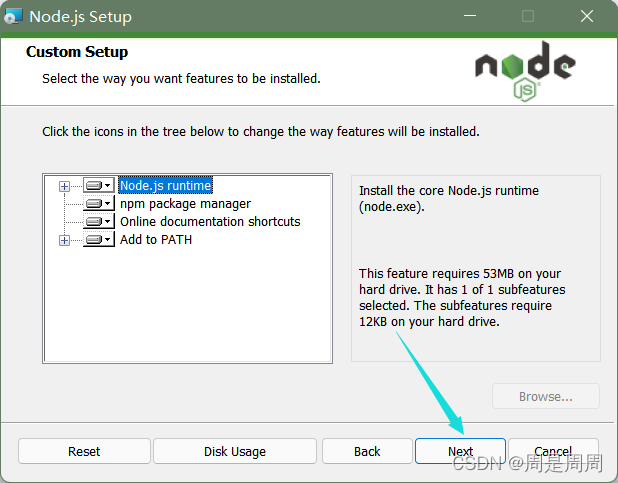Select the Node.js runtime feature

coord(166,185)
